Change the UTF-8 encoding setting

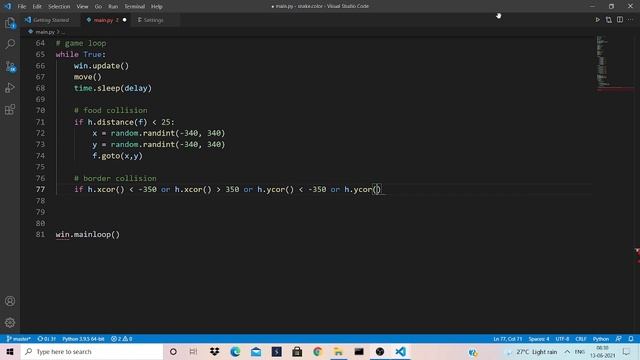tap(562, 339)
